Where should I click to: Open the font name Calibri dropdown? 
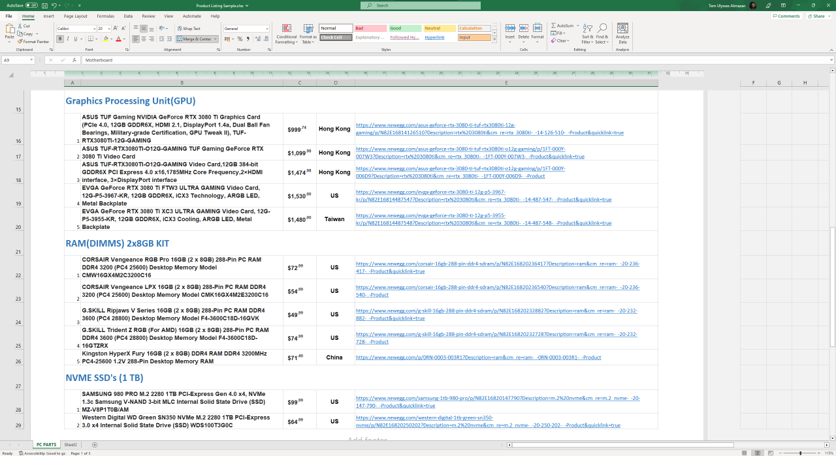point(94,28)
